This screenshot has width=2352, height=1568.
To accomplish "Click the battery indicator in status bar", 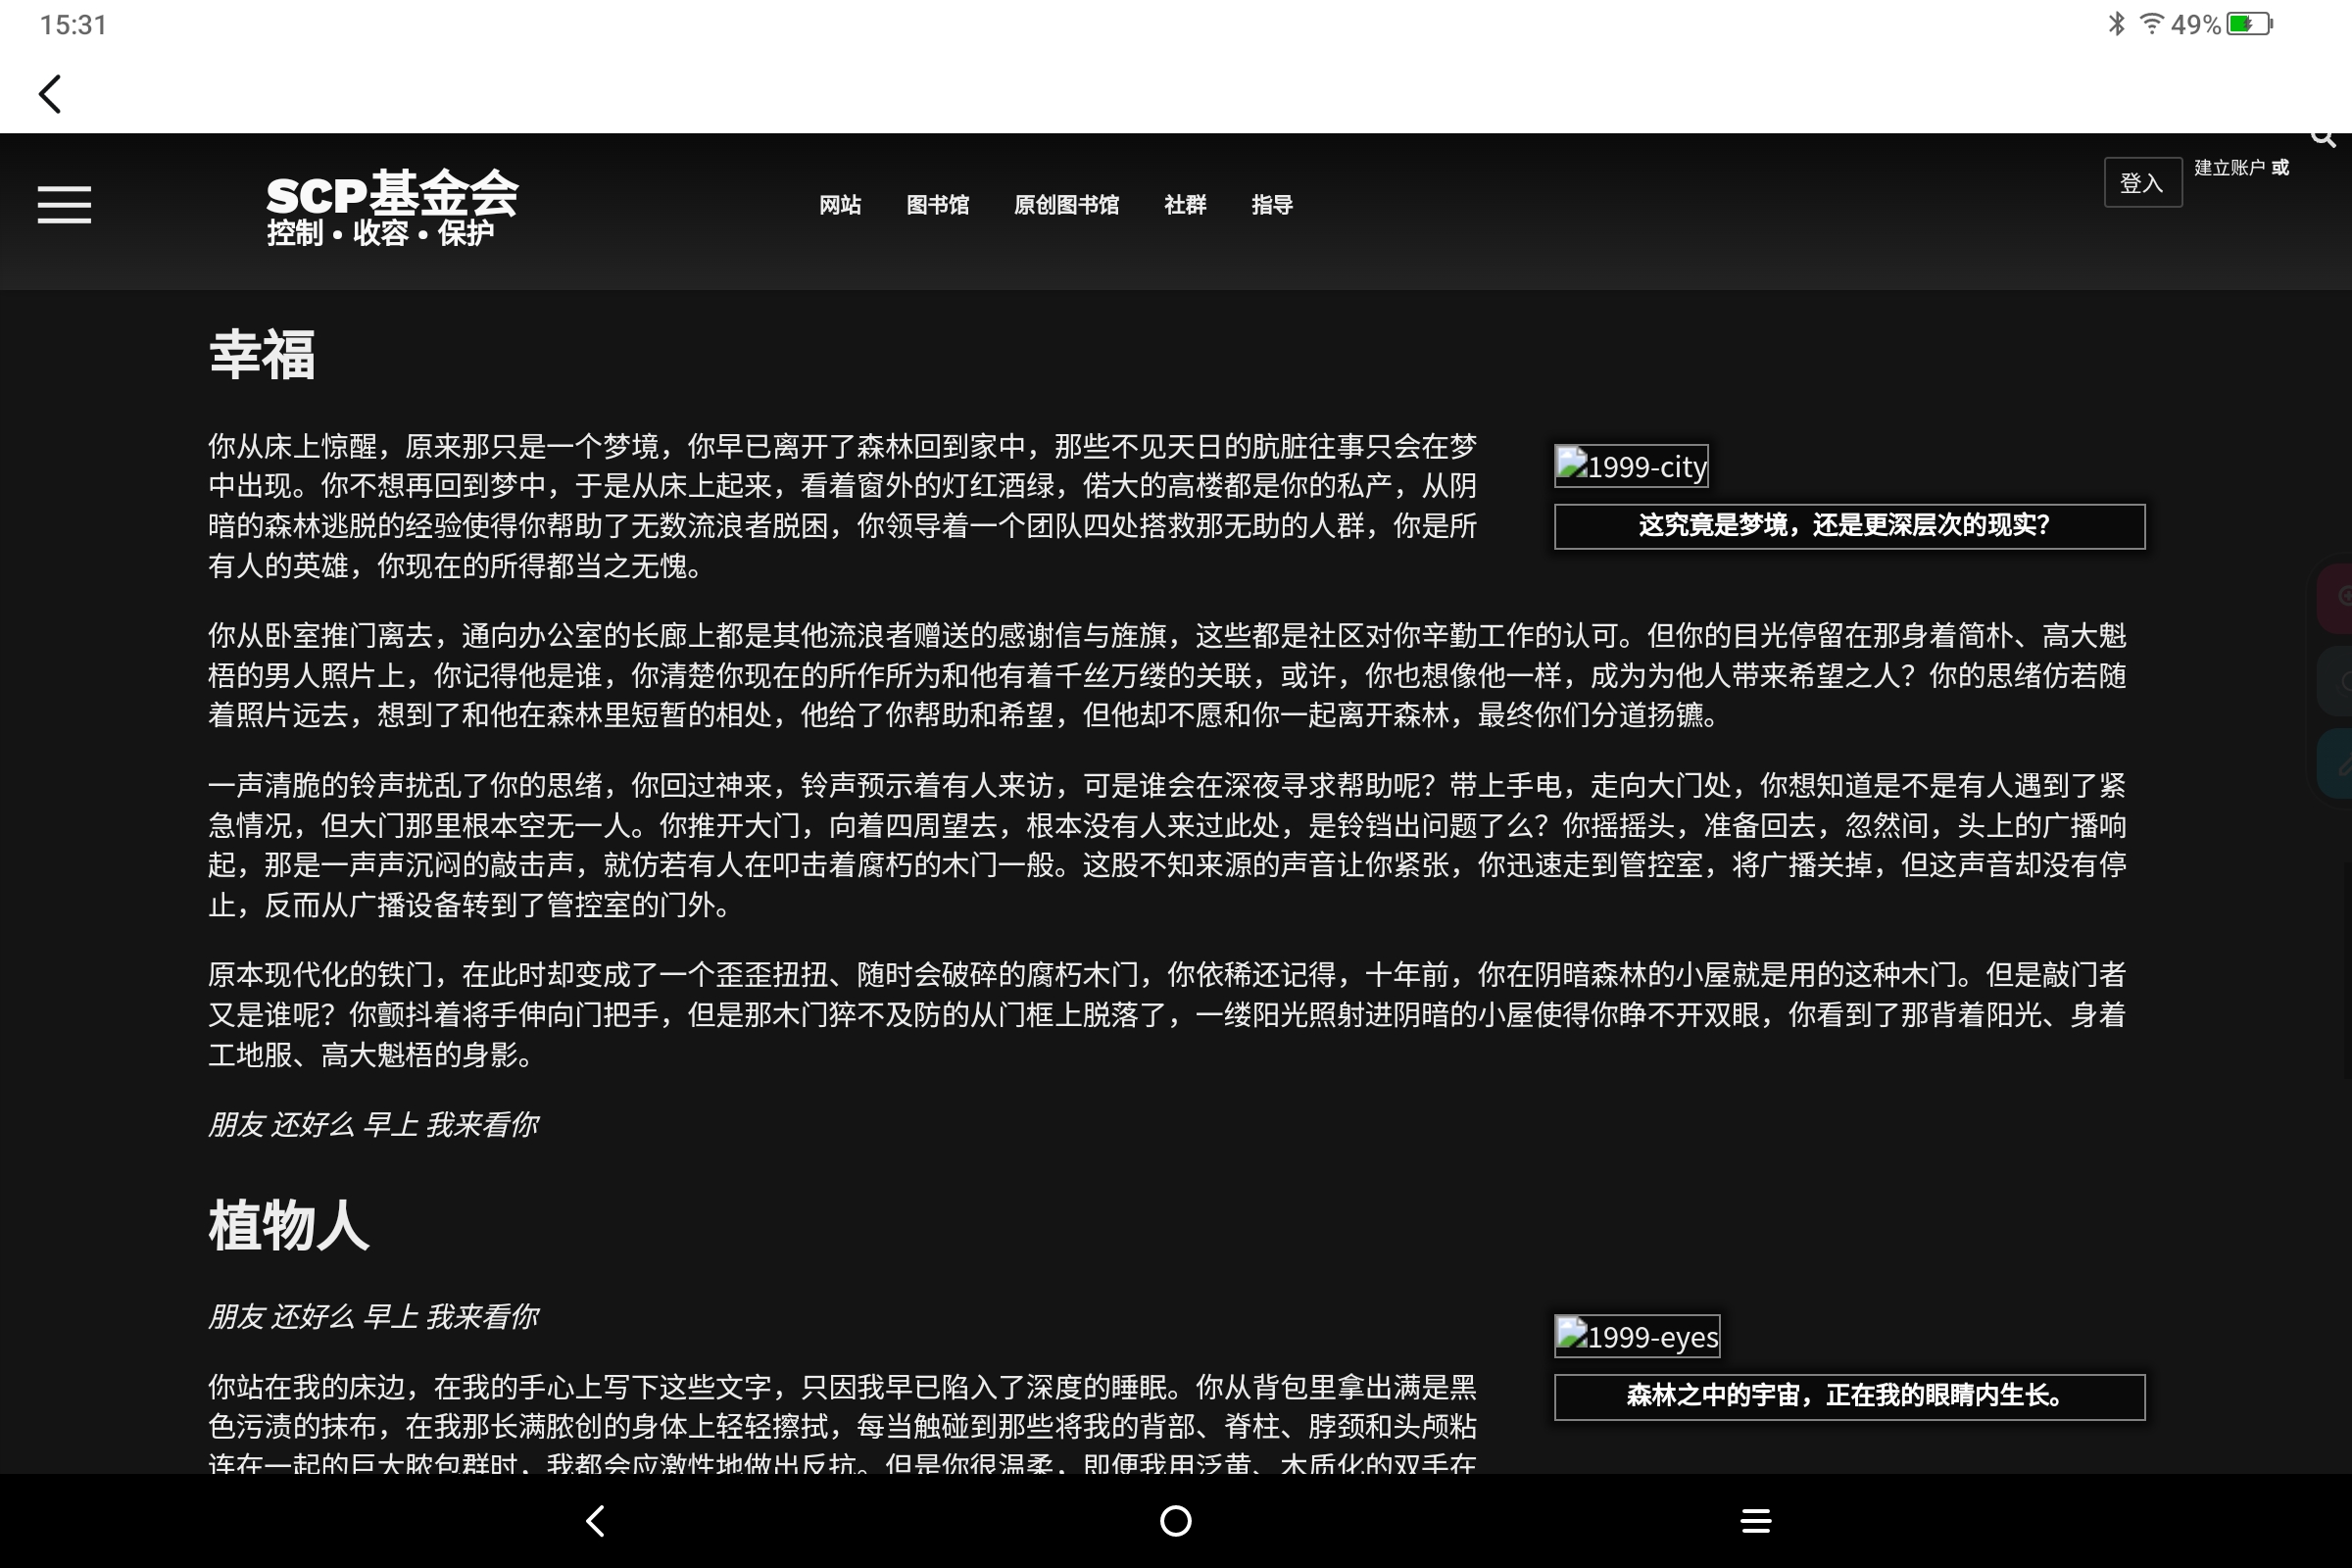I will [x=2250, y=24].
